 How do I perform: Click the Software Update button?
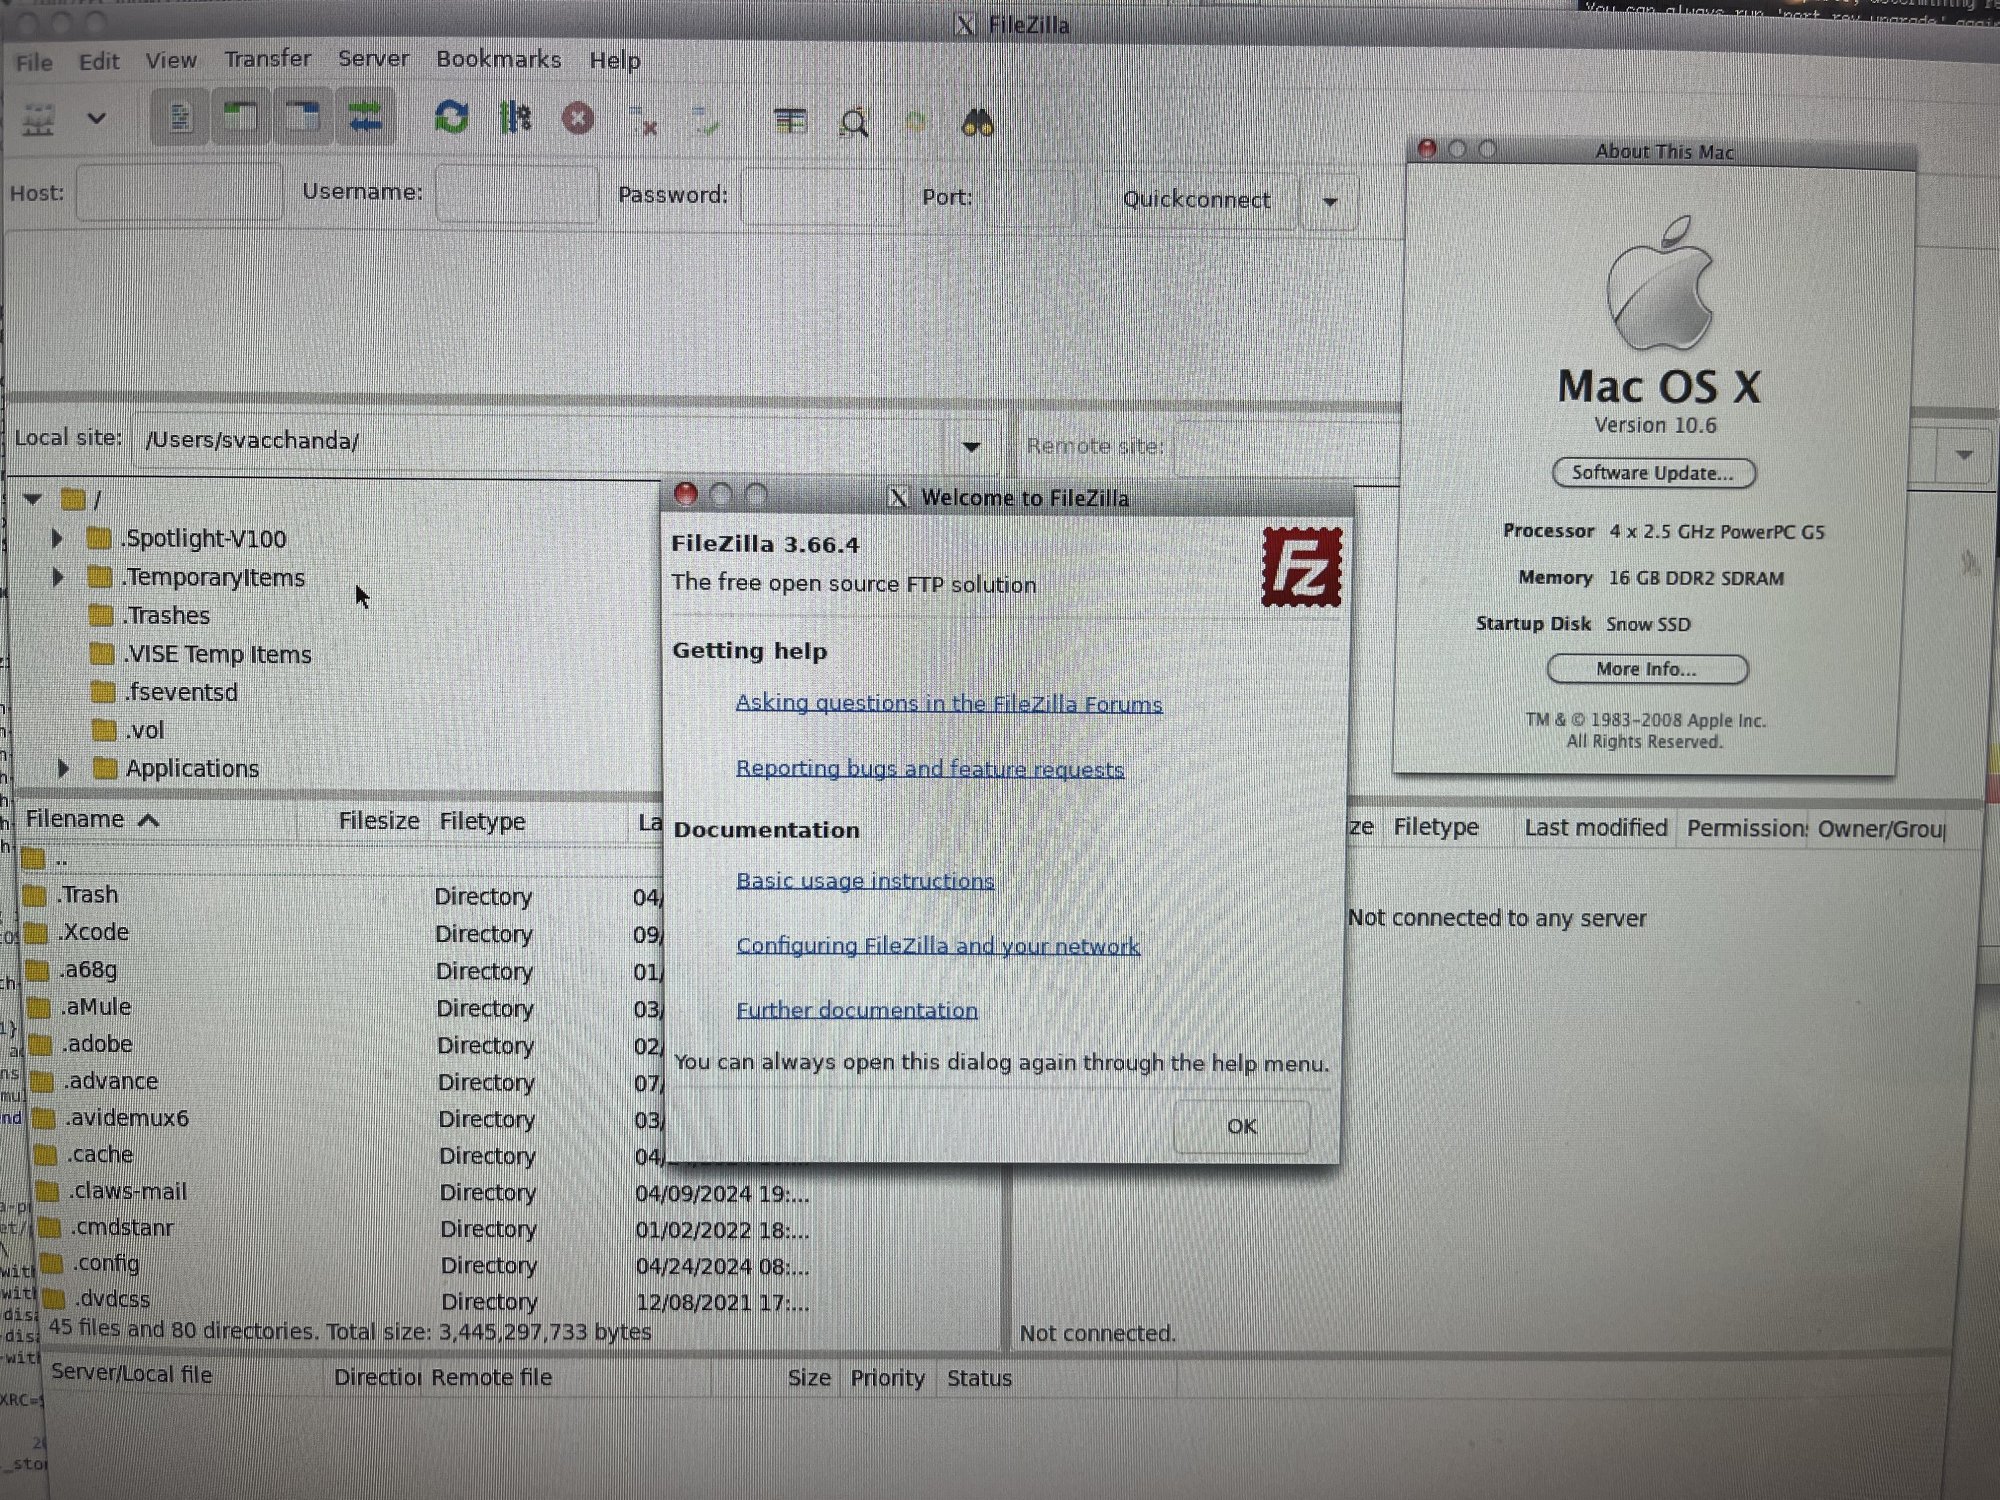1653,473
